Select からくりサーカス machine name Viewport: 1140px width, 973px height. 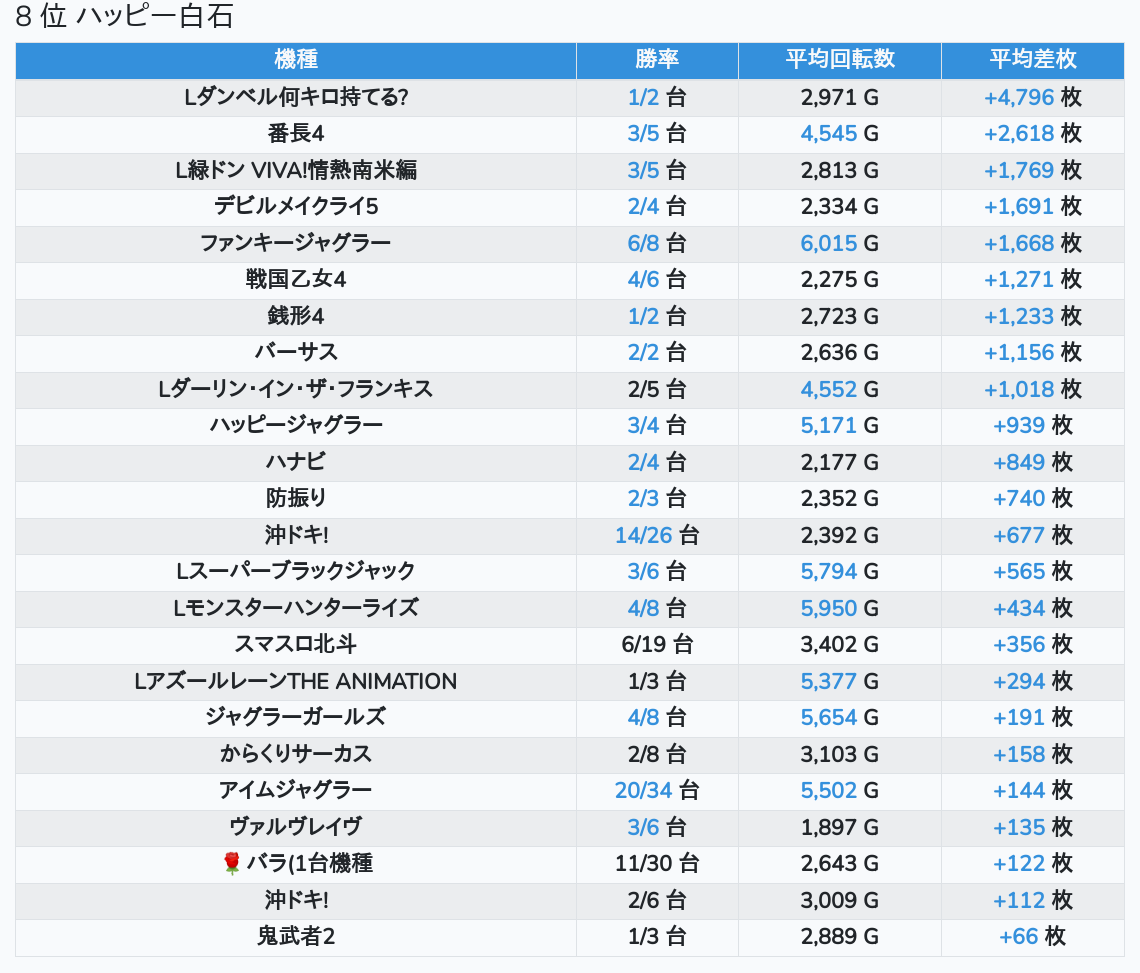(296, 754)
